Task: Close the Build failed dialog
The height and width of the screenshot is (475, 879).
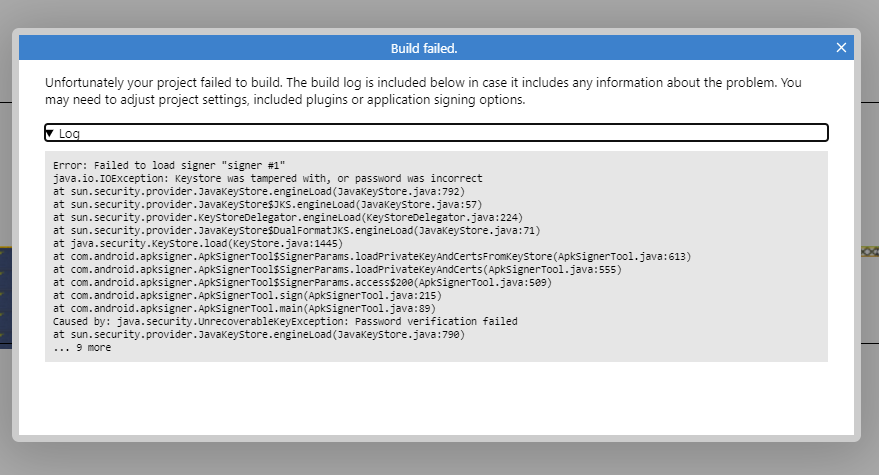Action: [x=841, y=48]
